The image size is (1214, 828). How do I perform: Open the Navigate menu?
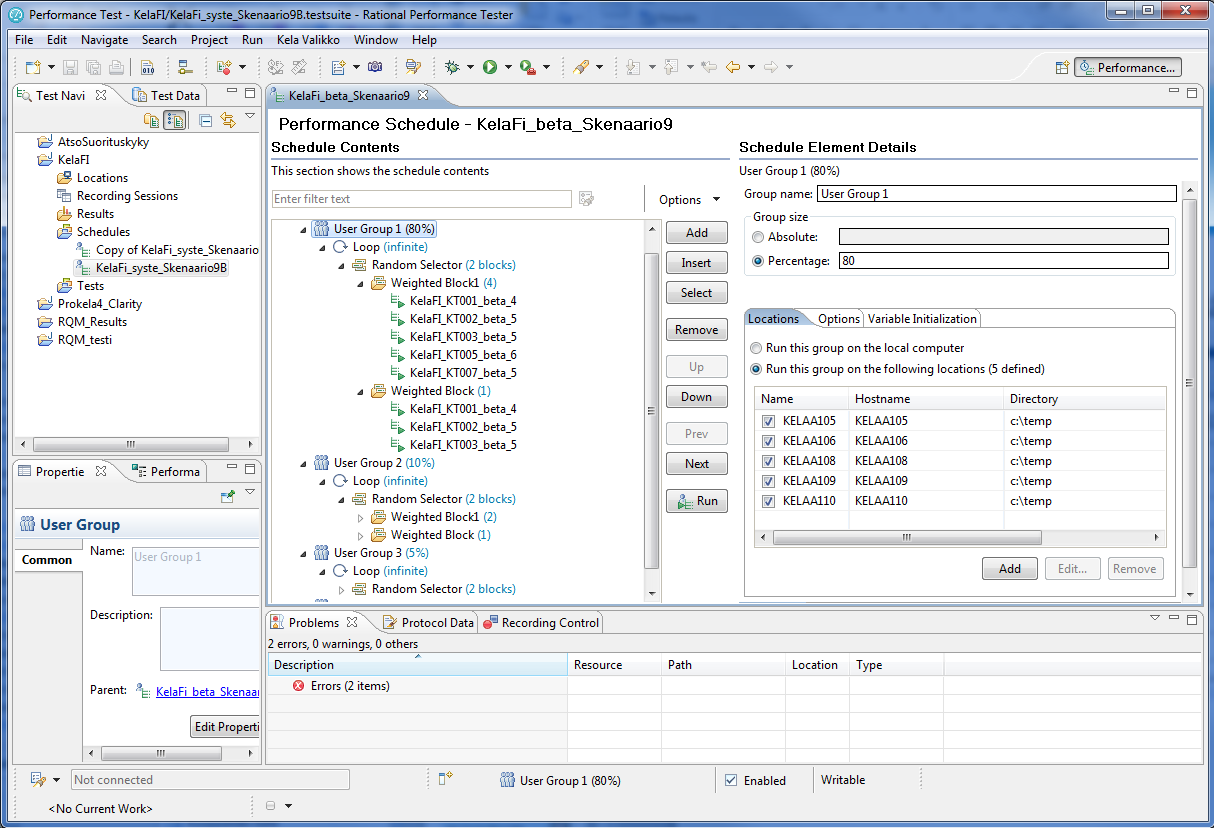tap(104, 40)
